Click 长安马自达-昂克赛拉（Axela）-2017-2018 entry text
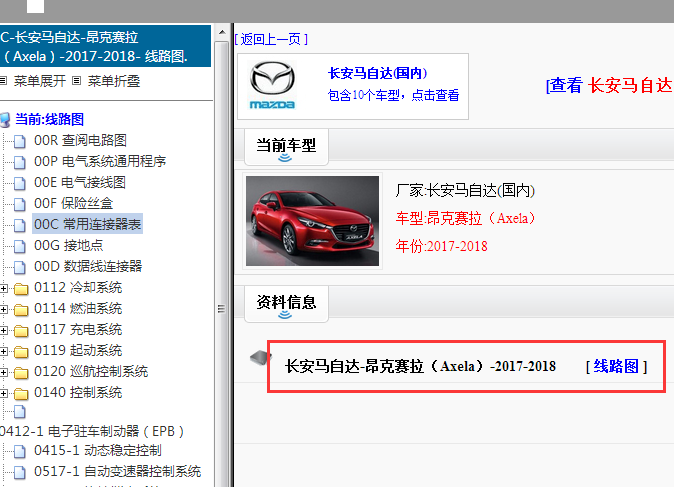 (420, 366)
